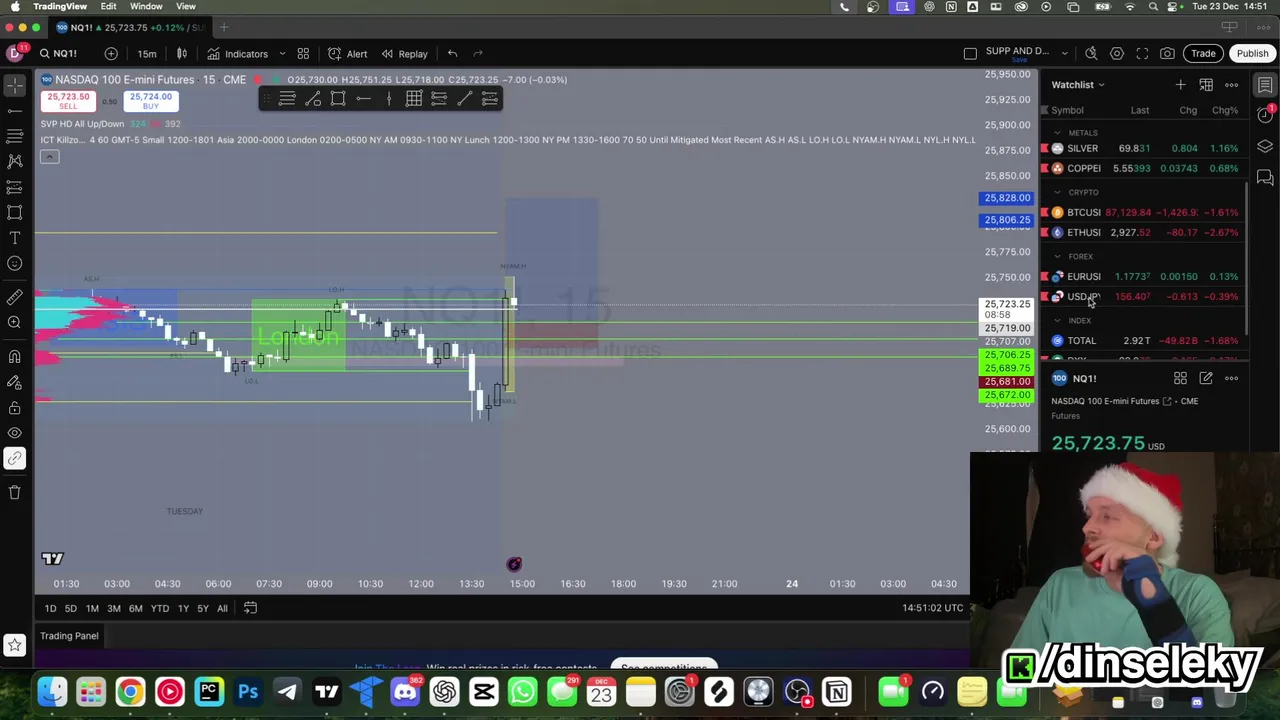Image resolution: width=1280 pixels, height=720 pixels.
Task: Open the Edit menu in menu bar
Action: point(108,6)
